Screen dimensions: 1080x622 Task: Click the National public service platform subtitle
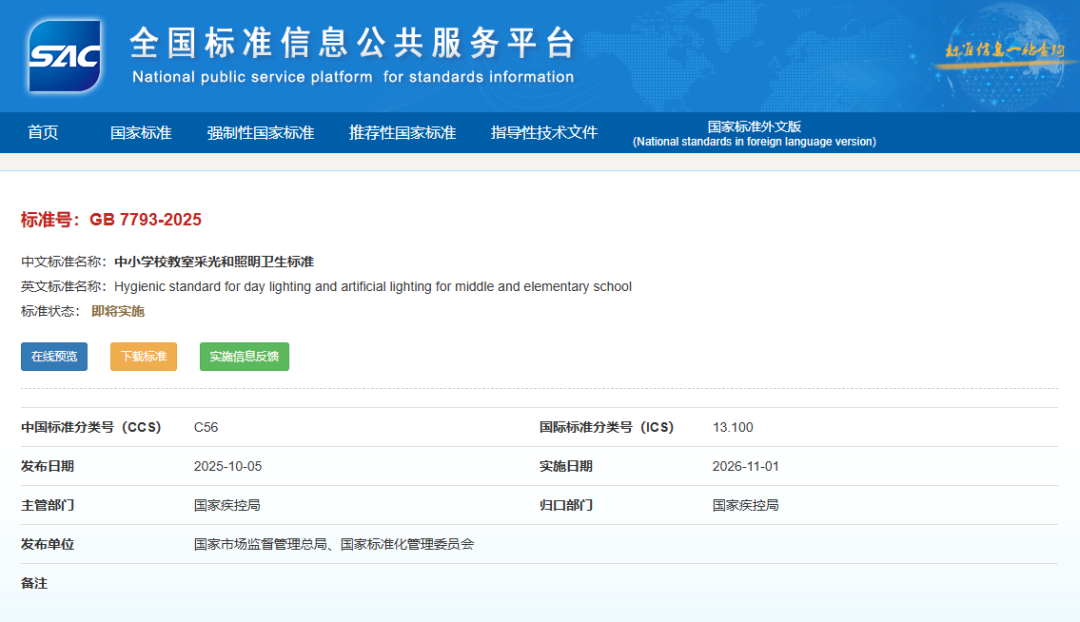pos(353,77)
